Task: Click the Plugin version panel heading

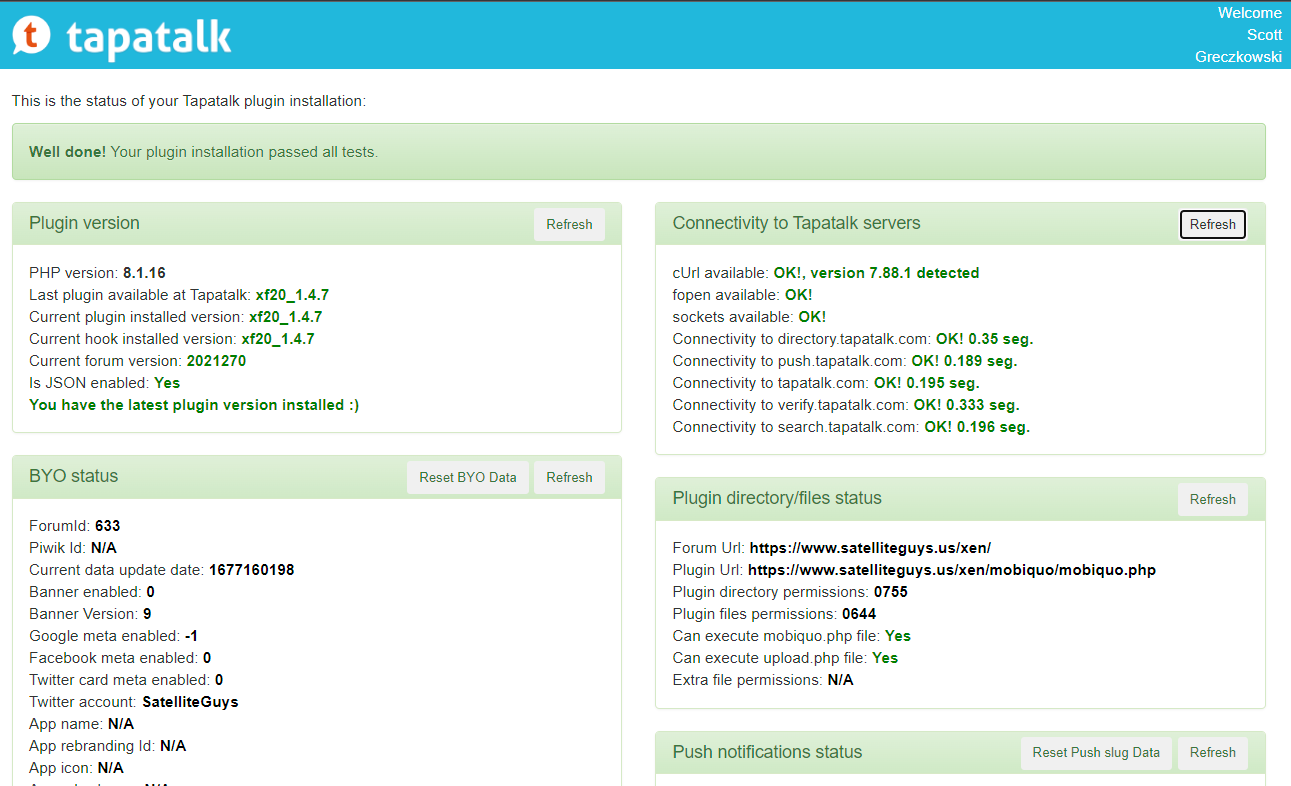Action: click(84, 223)
